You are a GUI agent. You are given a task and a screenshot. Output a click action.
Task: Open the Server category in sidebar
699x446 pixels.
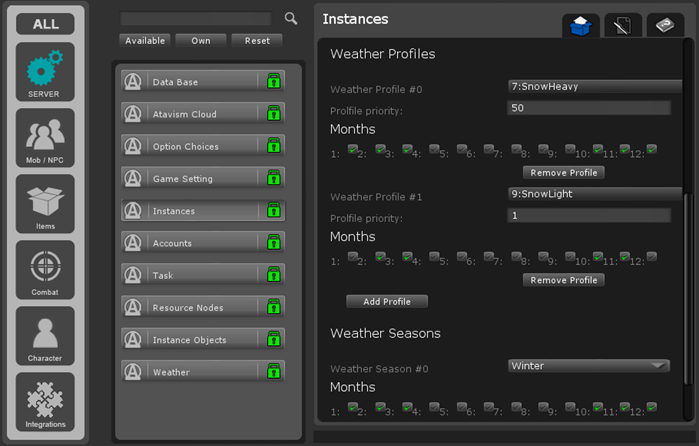(45, 72)
